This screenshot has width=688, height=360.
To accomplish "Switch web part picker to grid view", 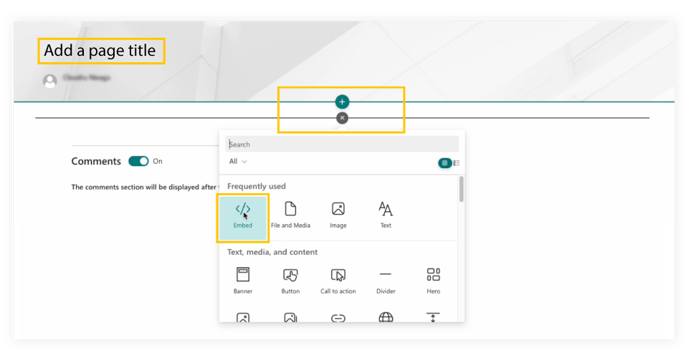I will 444,163.
